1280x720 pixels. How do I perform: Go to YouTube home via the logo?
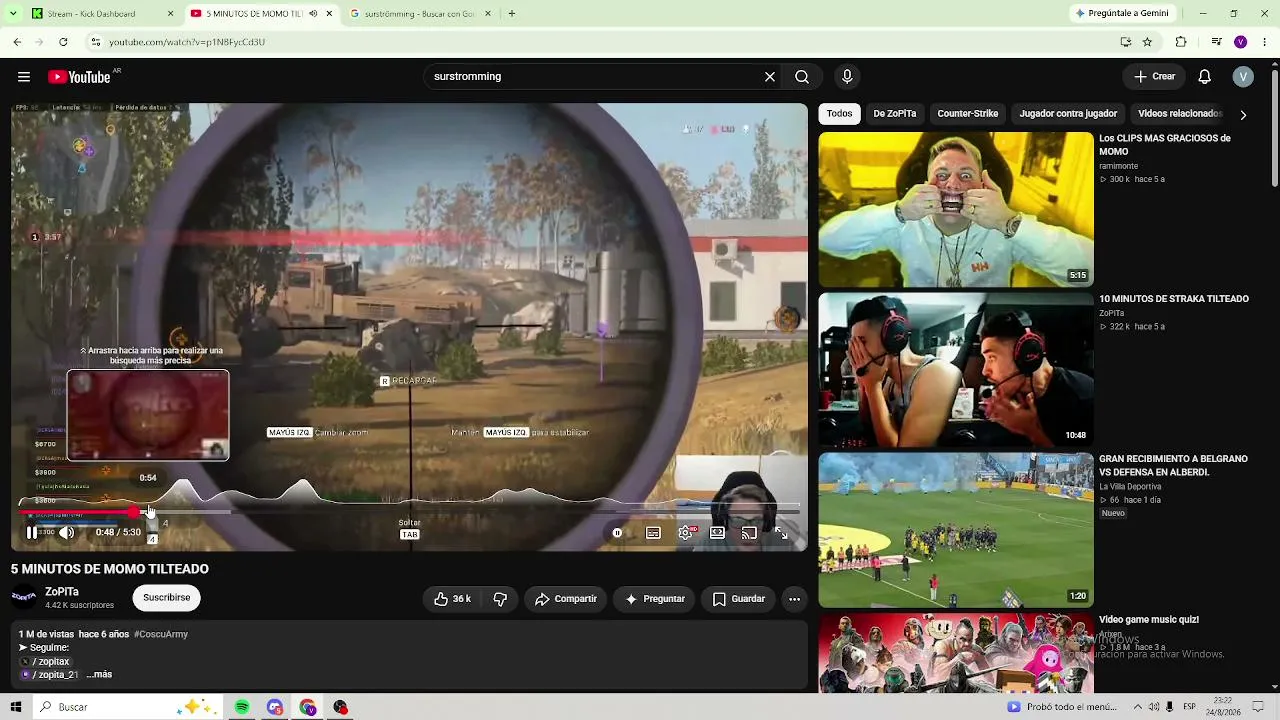coord(80,77)
